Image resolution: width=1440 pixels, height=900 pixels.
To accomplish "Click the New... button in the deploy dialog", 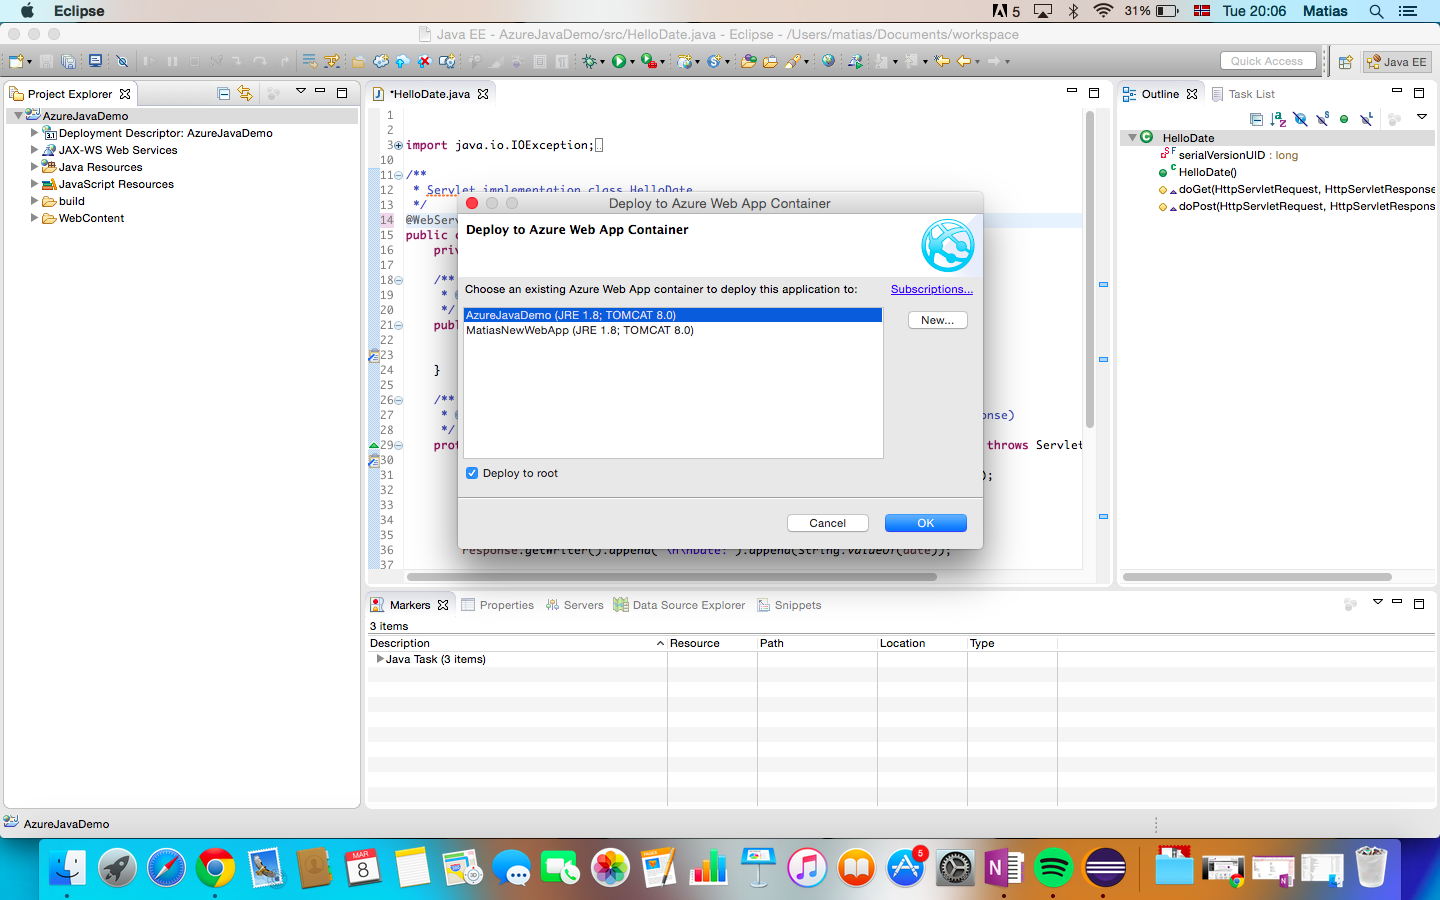I will (938, 320).
